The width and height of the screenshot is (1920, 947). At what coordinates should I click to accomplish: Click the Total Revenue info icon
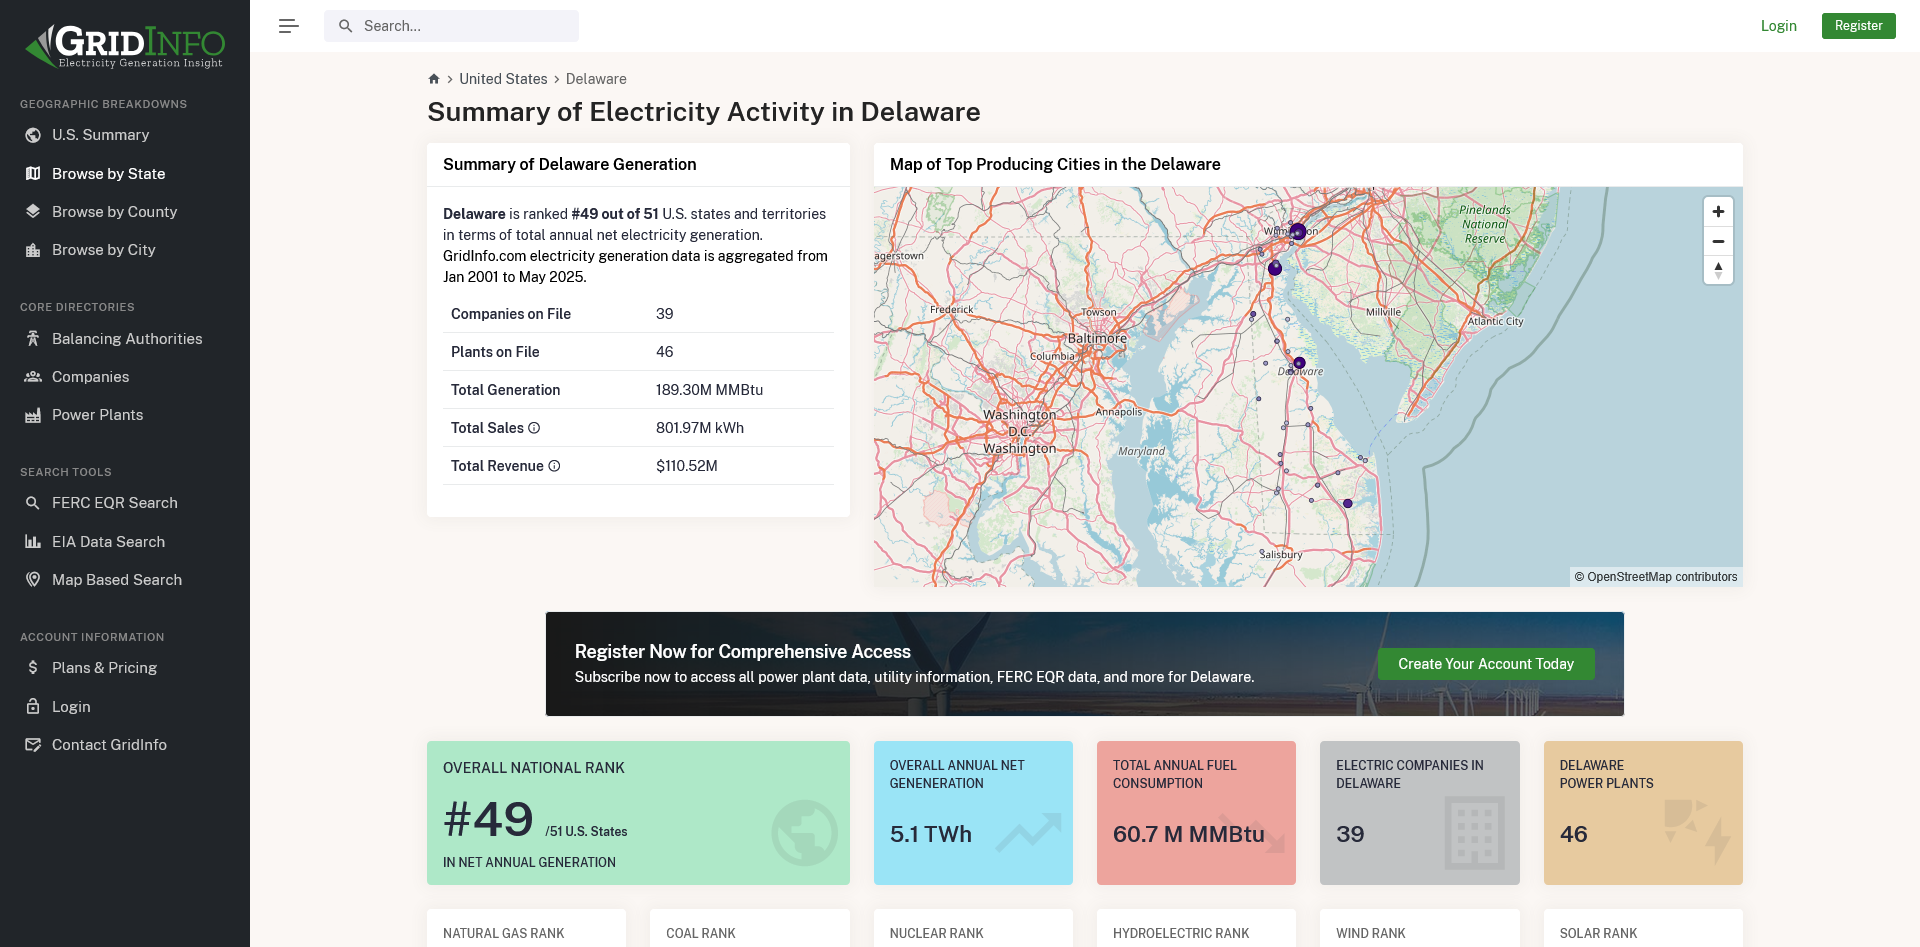554,466
